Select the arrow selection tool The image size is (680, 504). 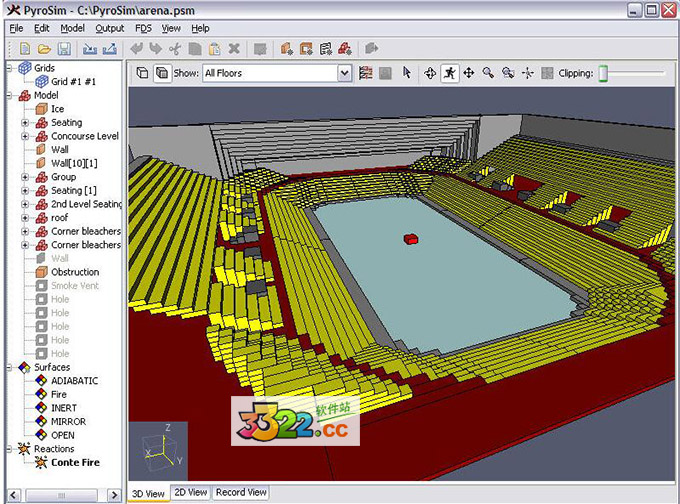(406, 73)
